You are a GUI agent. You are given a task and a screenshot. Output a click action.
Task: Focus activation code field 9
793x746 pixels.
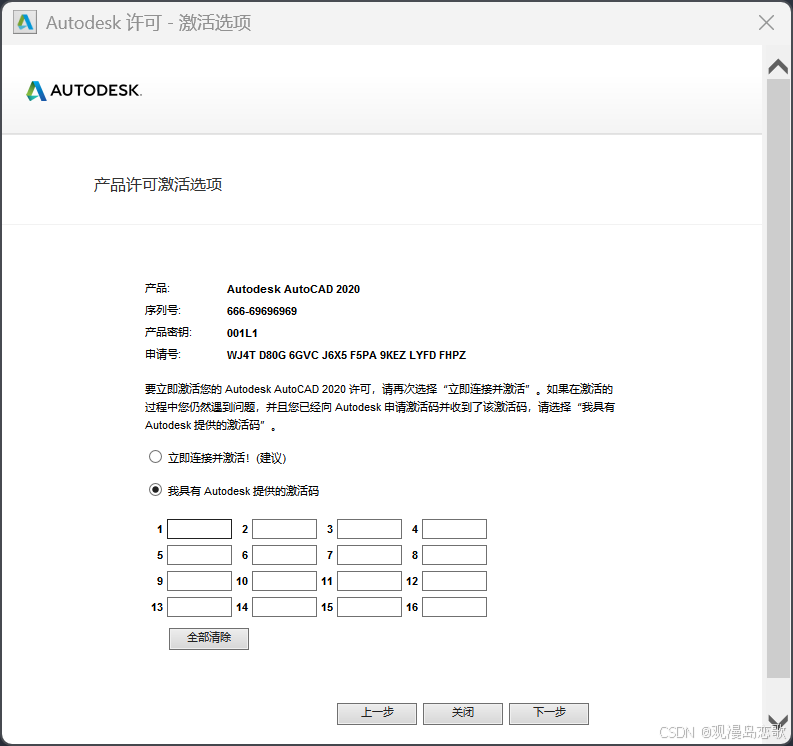199,581
